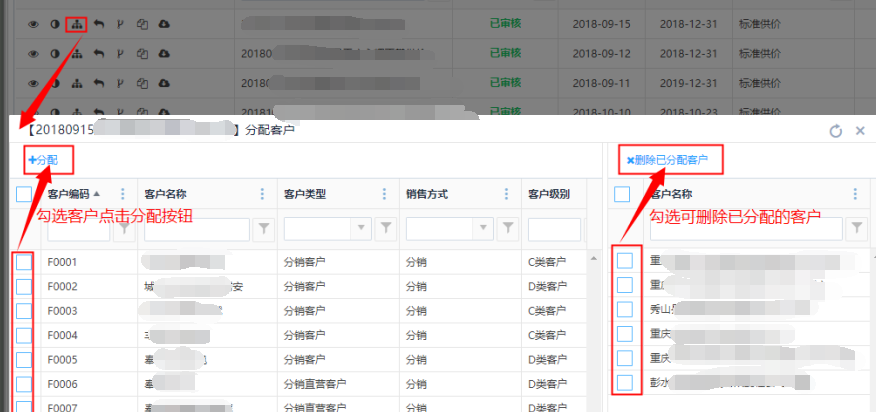Click the branch flag icon in second row

[x=121, y=53]
